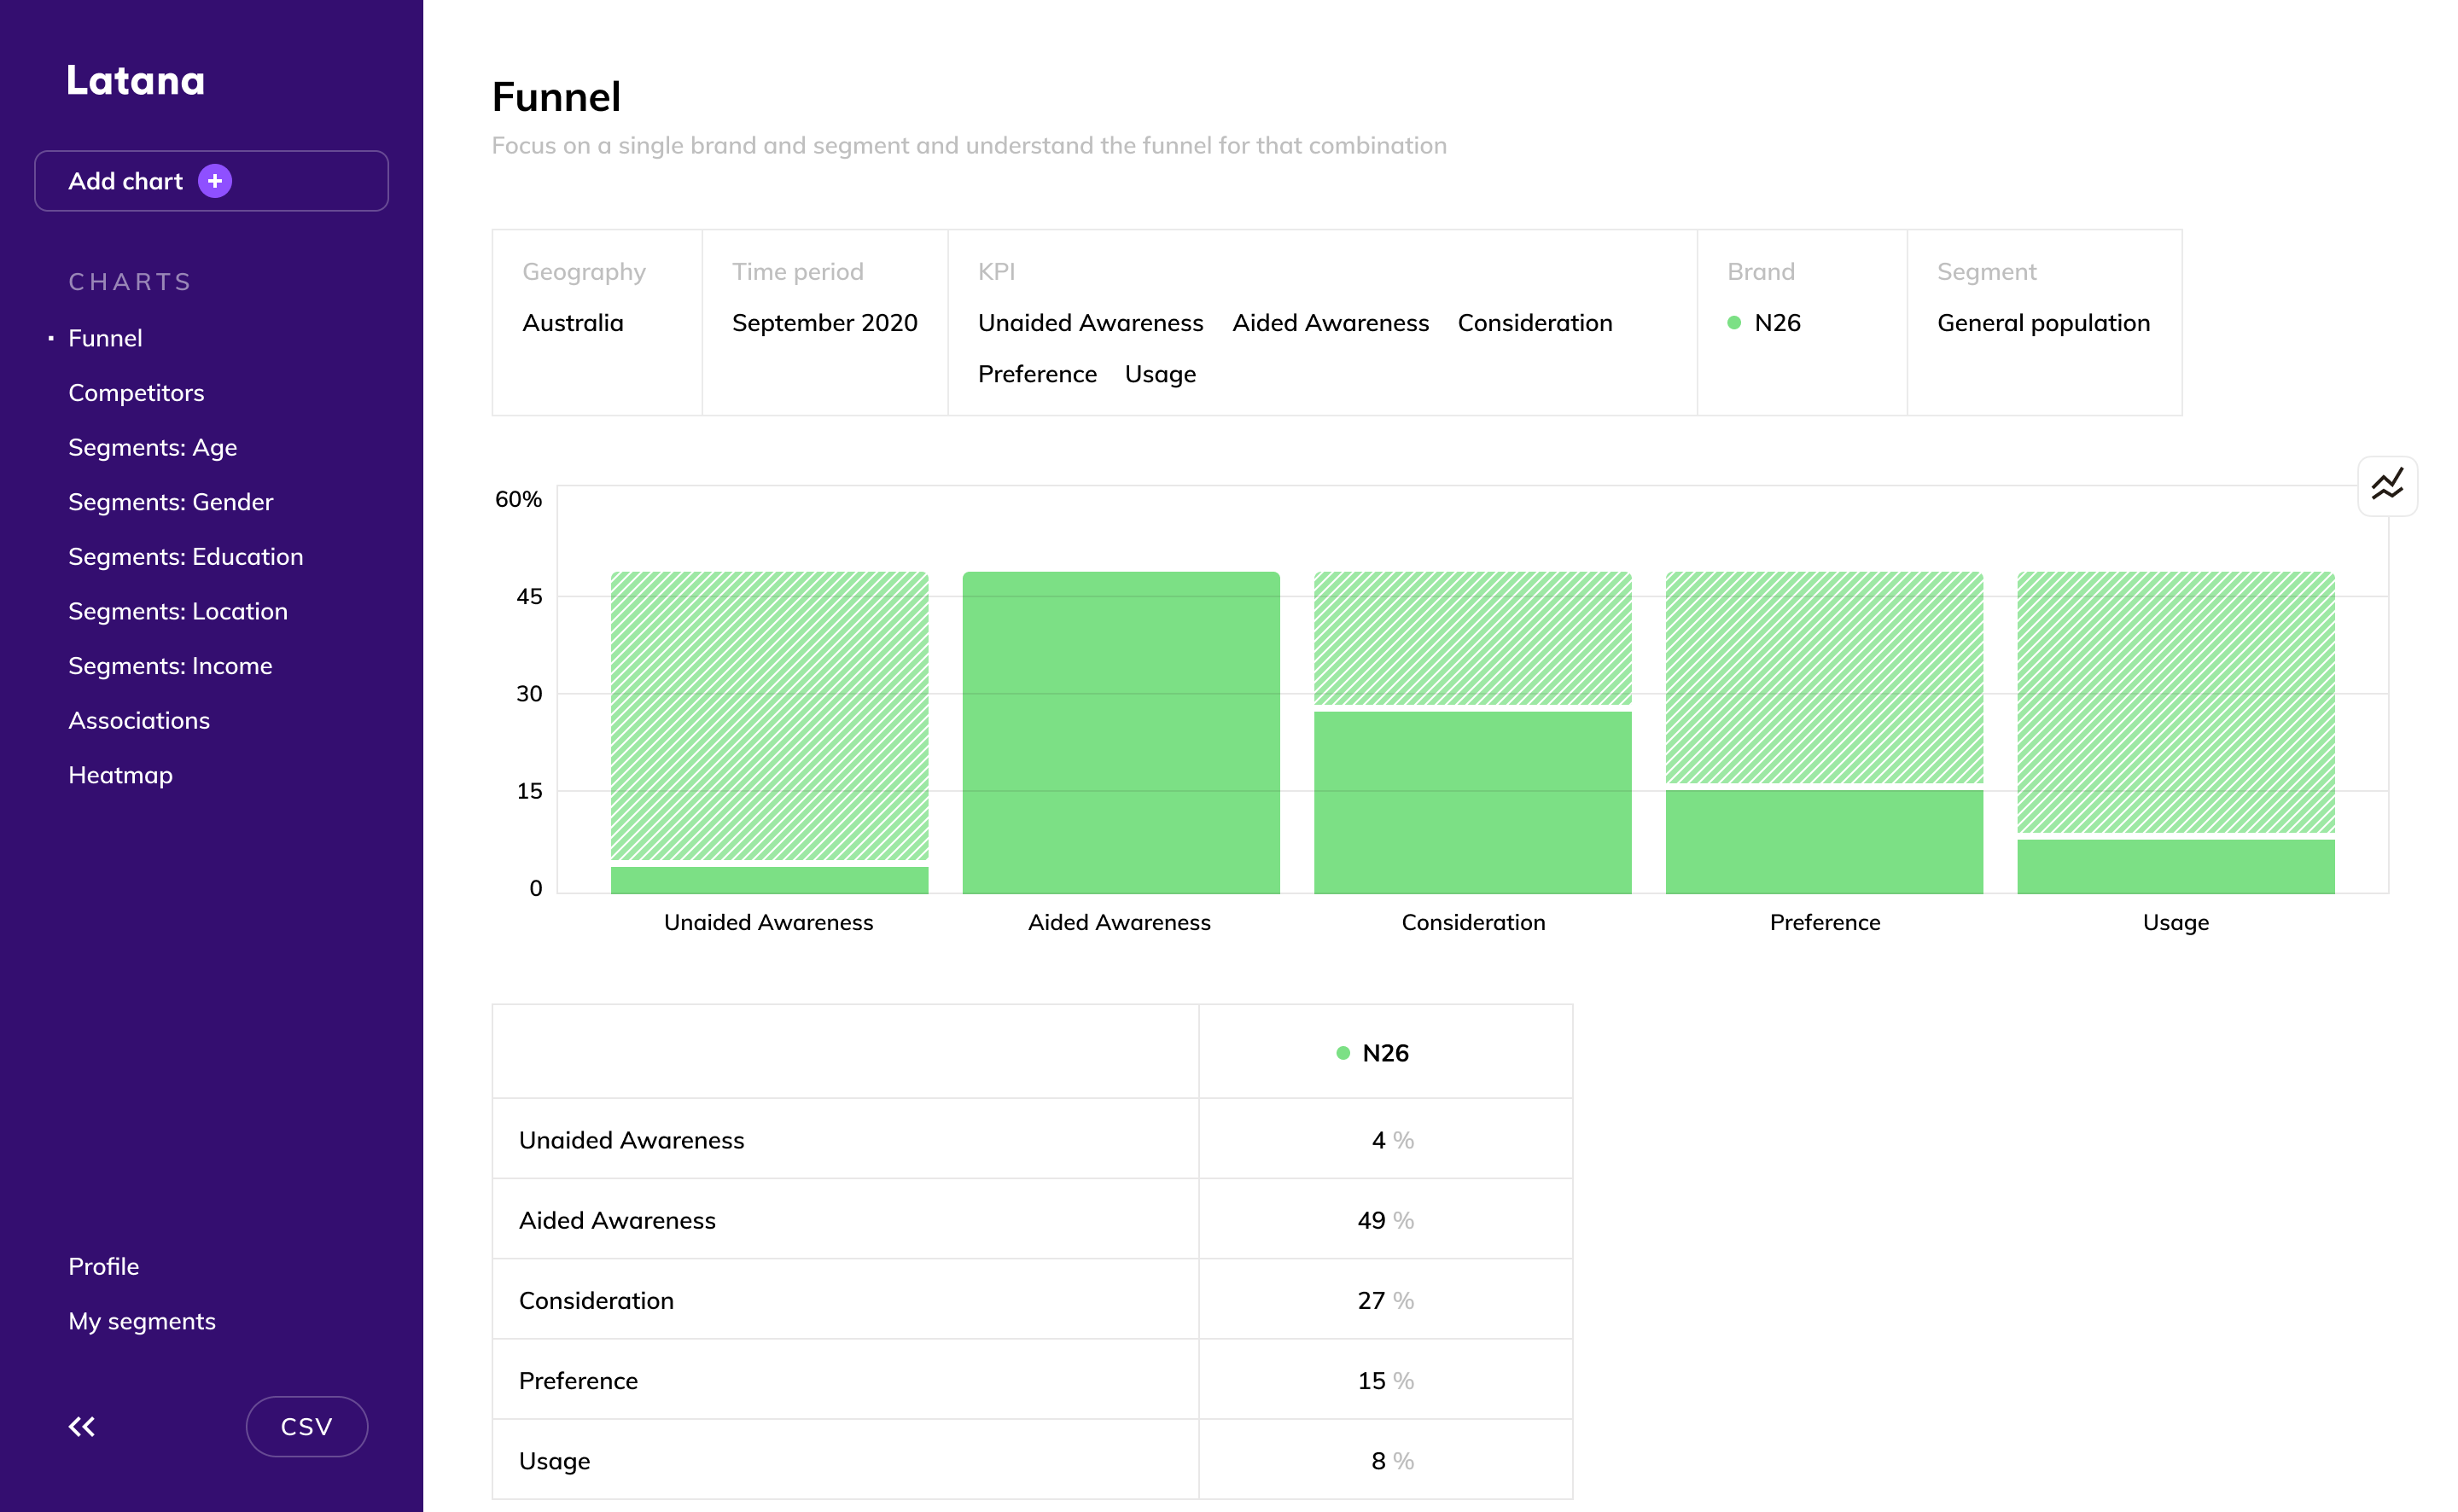Export data with the CSV button
The height and width of the screenshot is (1512, 2458).
[306, 1426]
